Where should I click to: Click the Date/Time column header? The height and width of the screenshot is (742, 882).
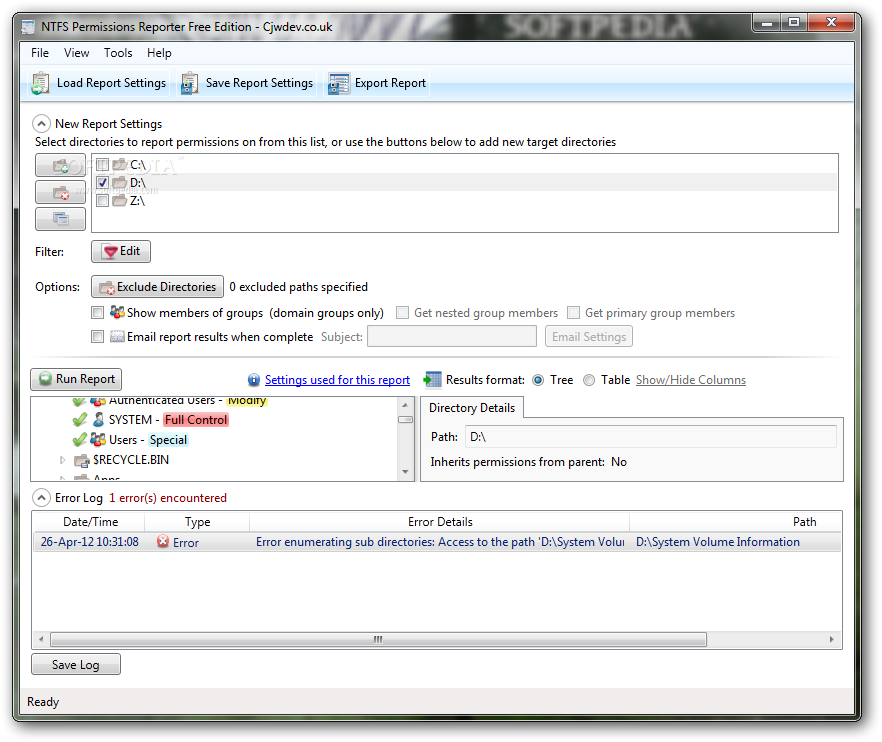point(90,522)
